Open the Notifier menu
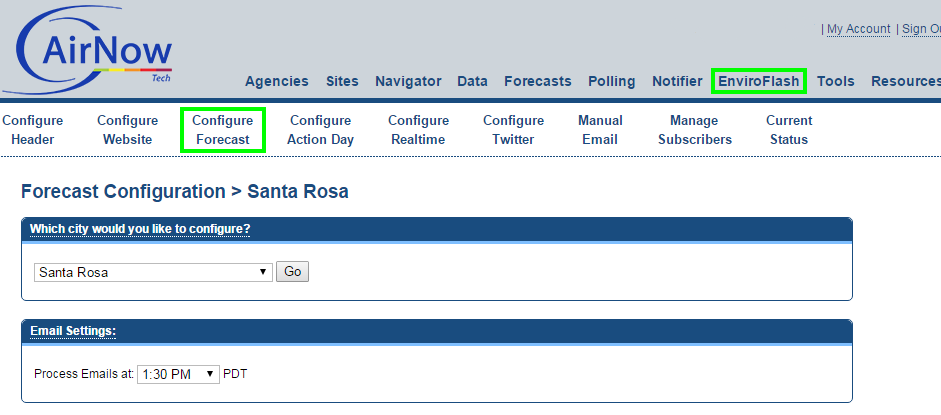941x415 pixels. point(677,81)
